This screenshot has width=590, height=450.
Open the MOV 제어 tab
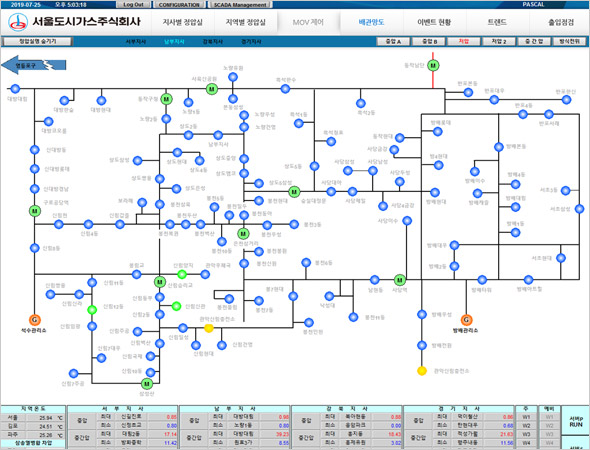(308, 22)
